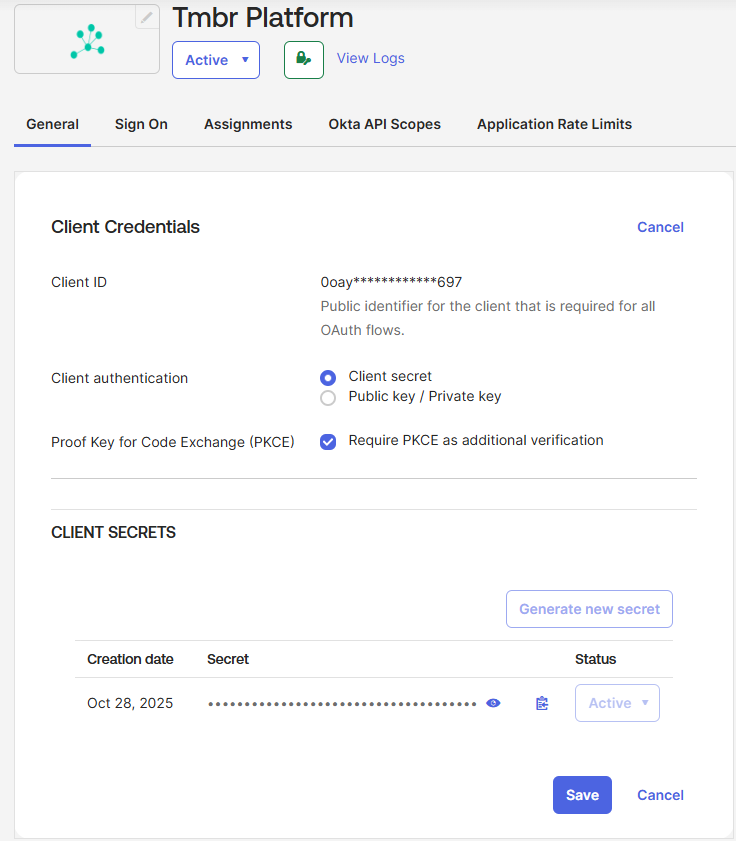Click Cancel next to Client Credentials heading

[660, 227]
